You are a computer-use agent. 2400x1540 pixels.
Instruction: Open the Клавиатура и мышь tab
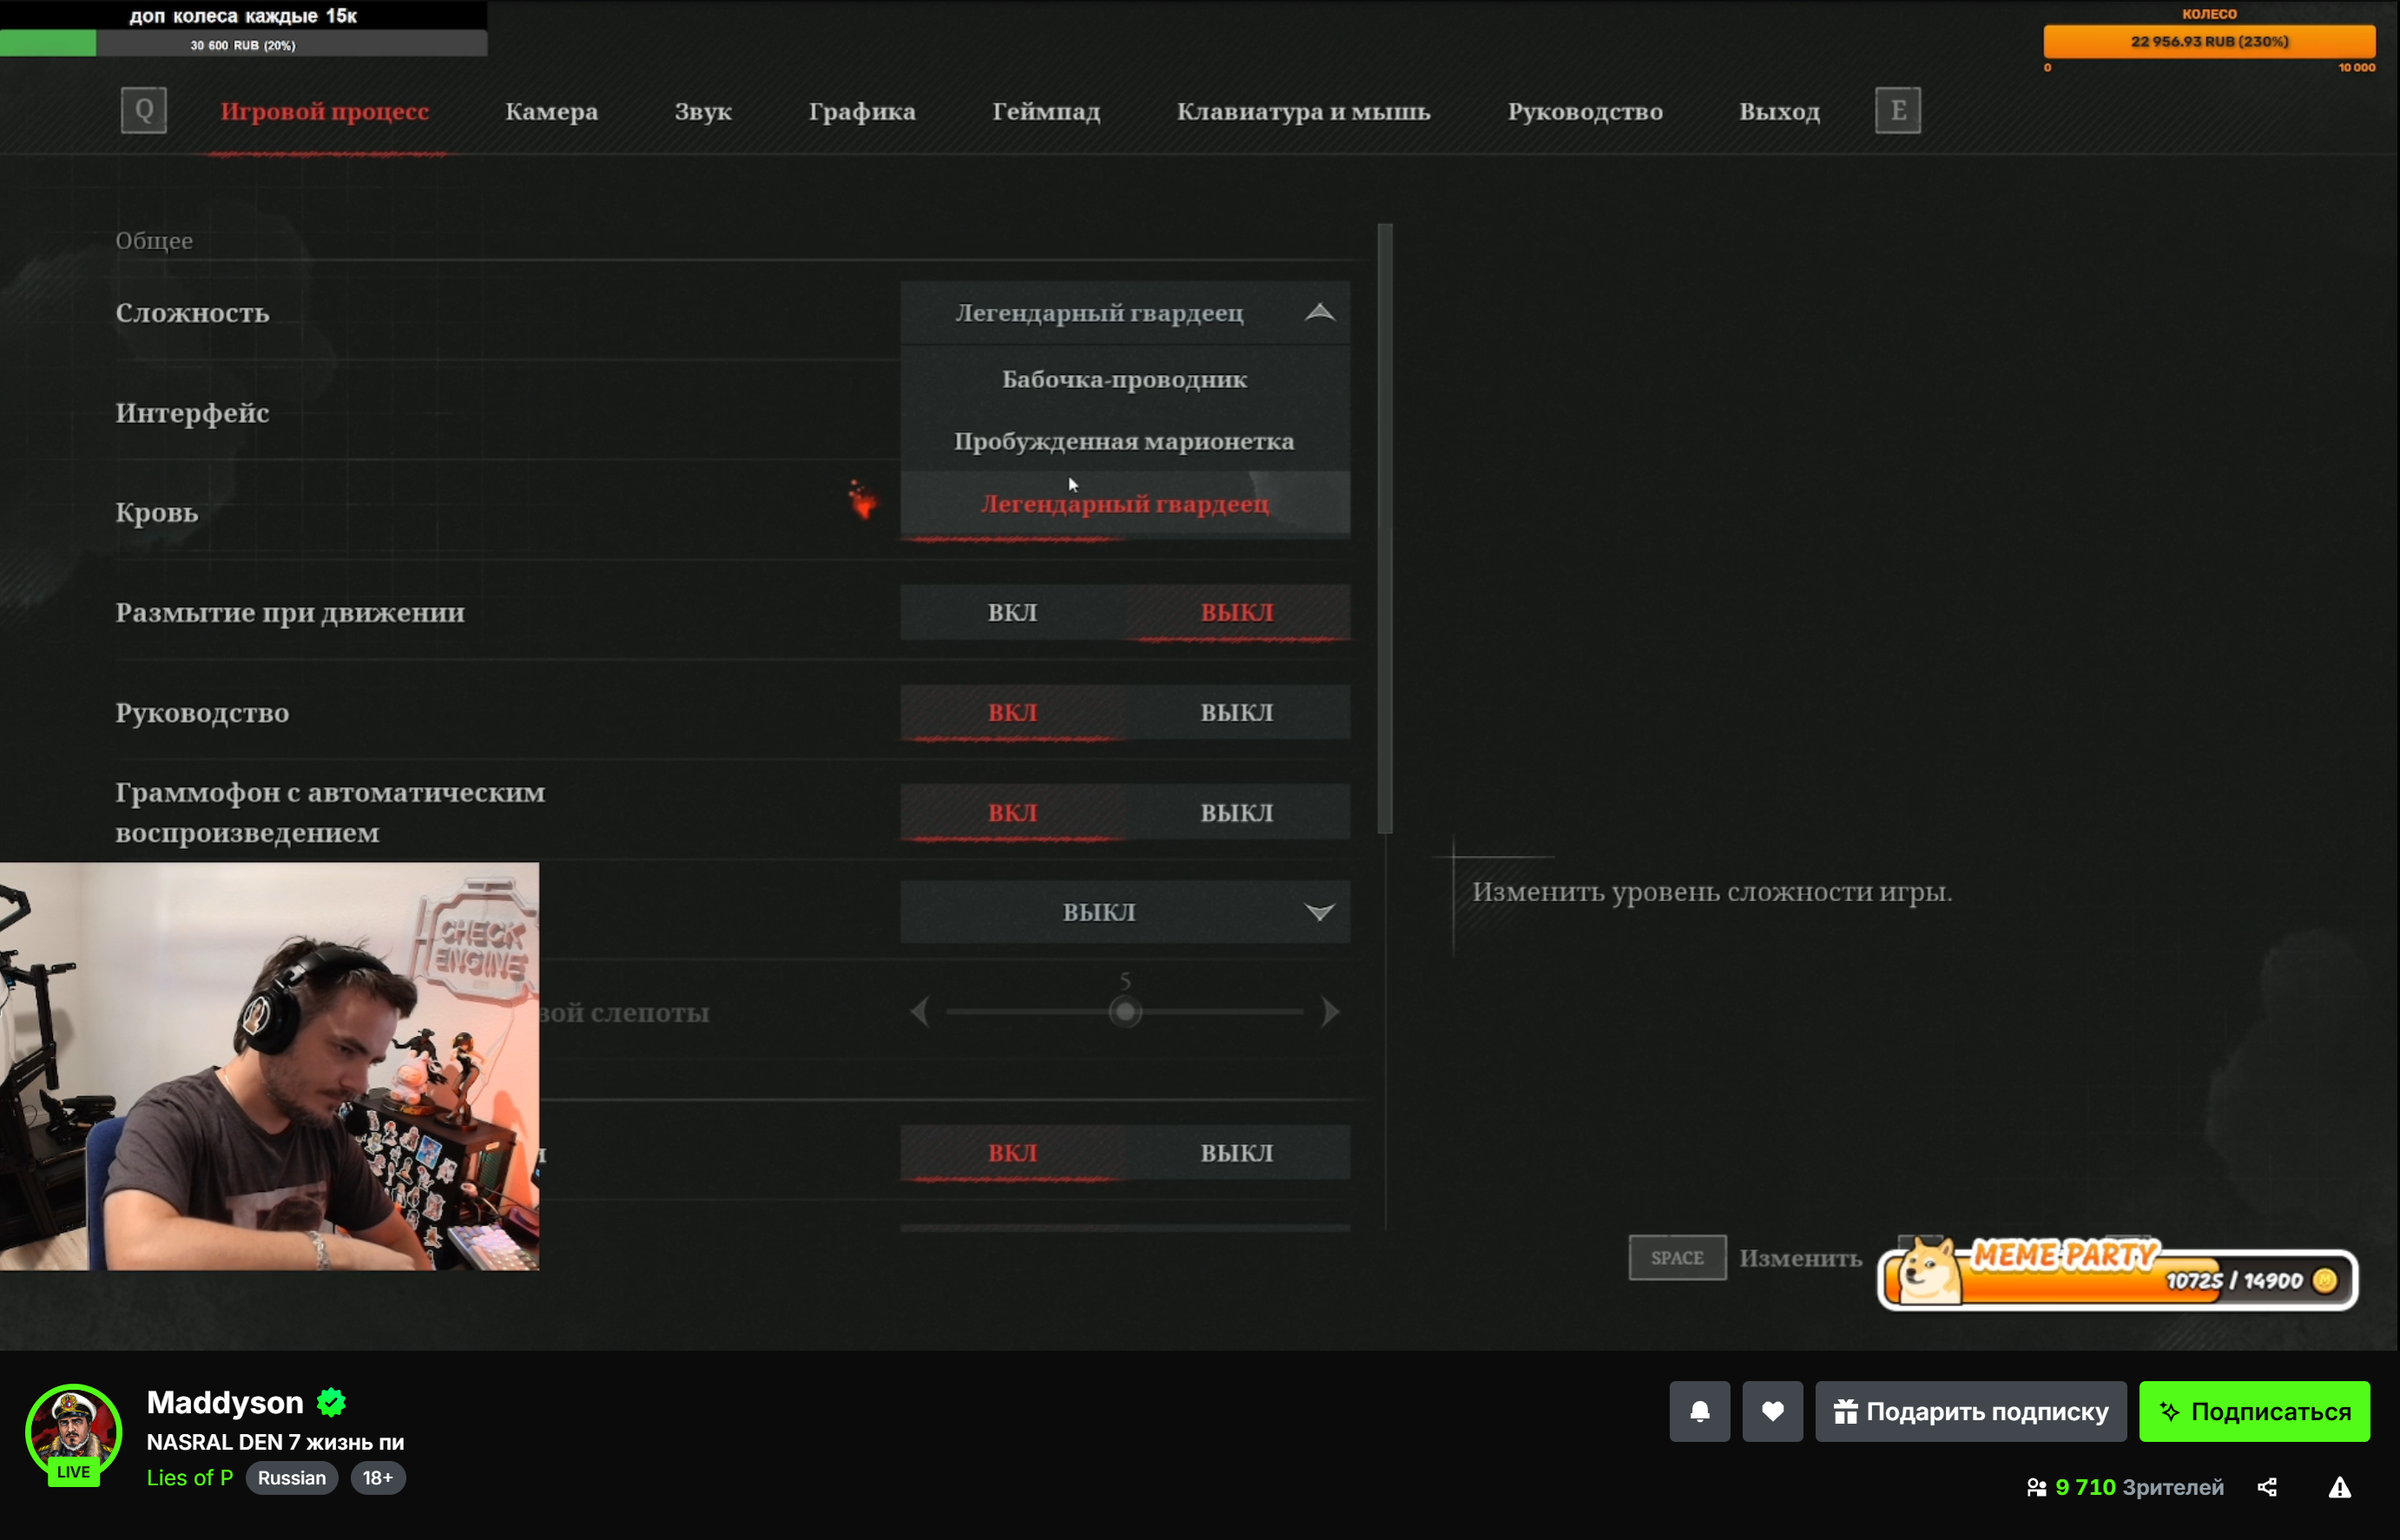1303,111
